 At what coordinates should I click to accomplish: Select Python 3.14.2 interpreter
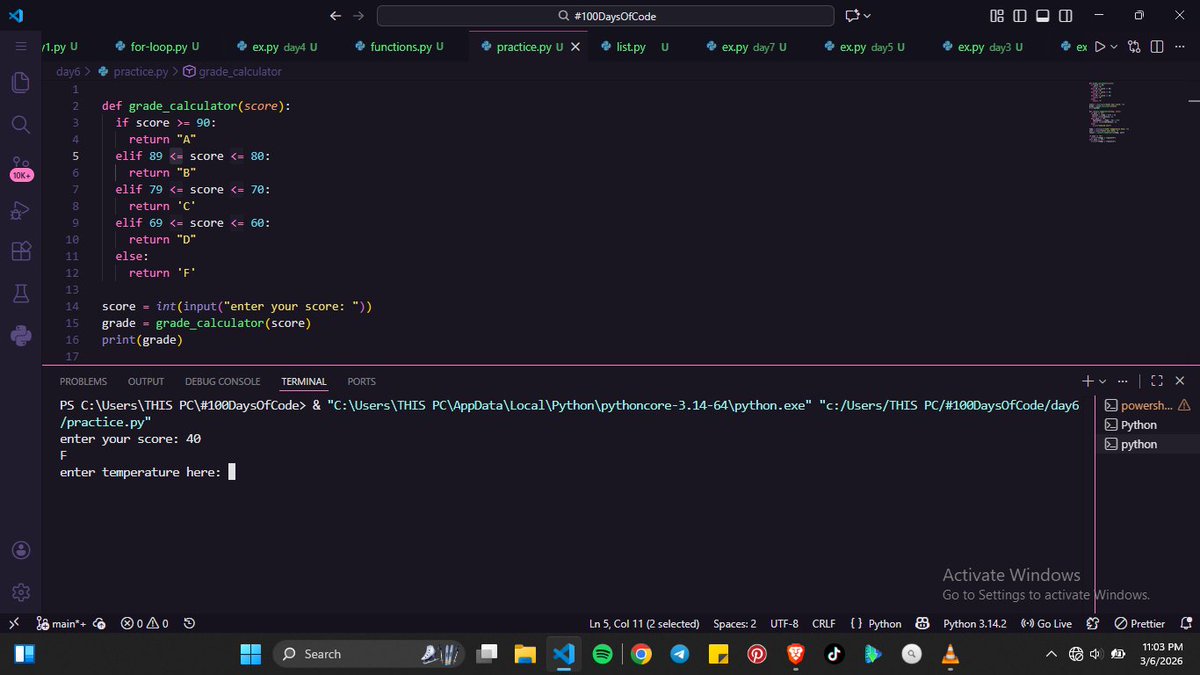(x=975, y=623)
